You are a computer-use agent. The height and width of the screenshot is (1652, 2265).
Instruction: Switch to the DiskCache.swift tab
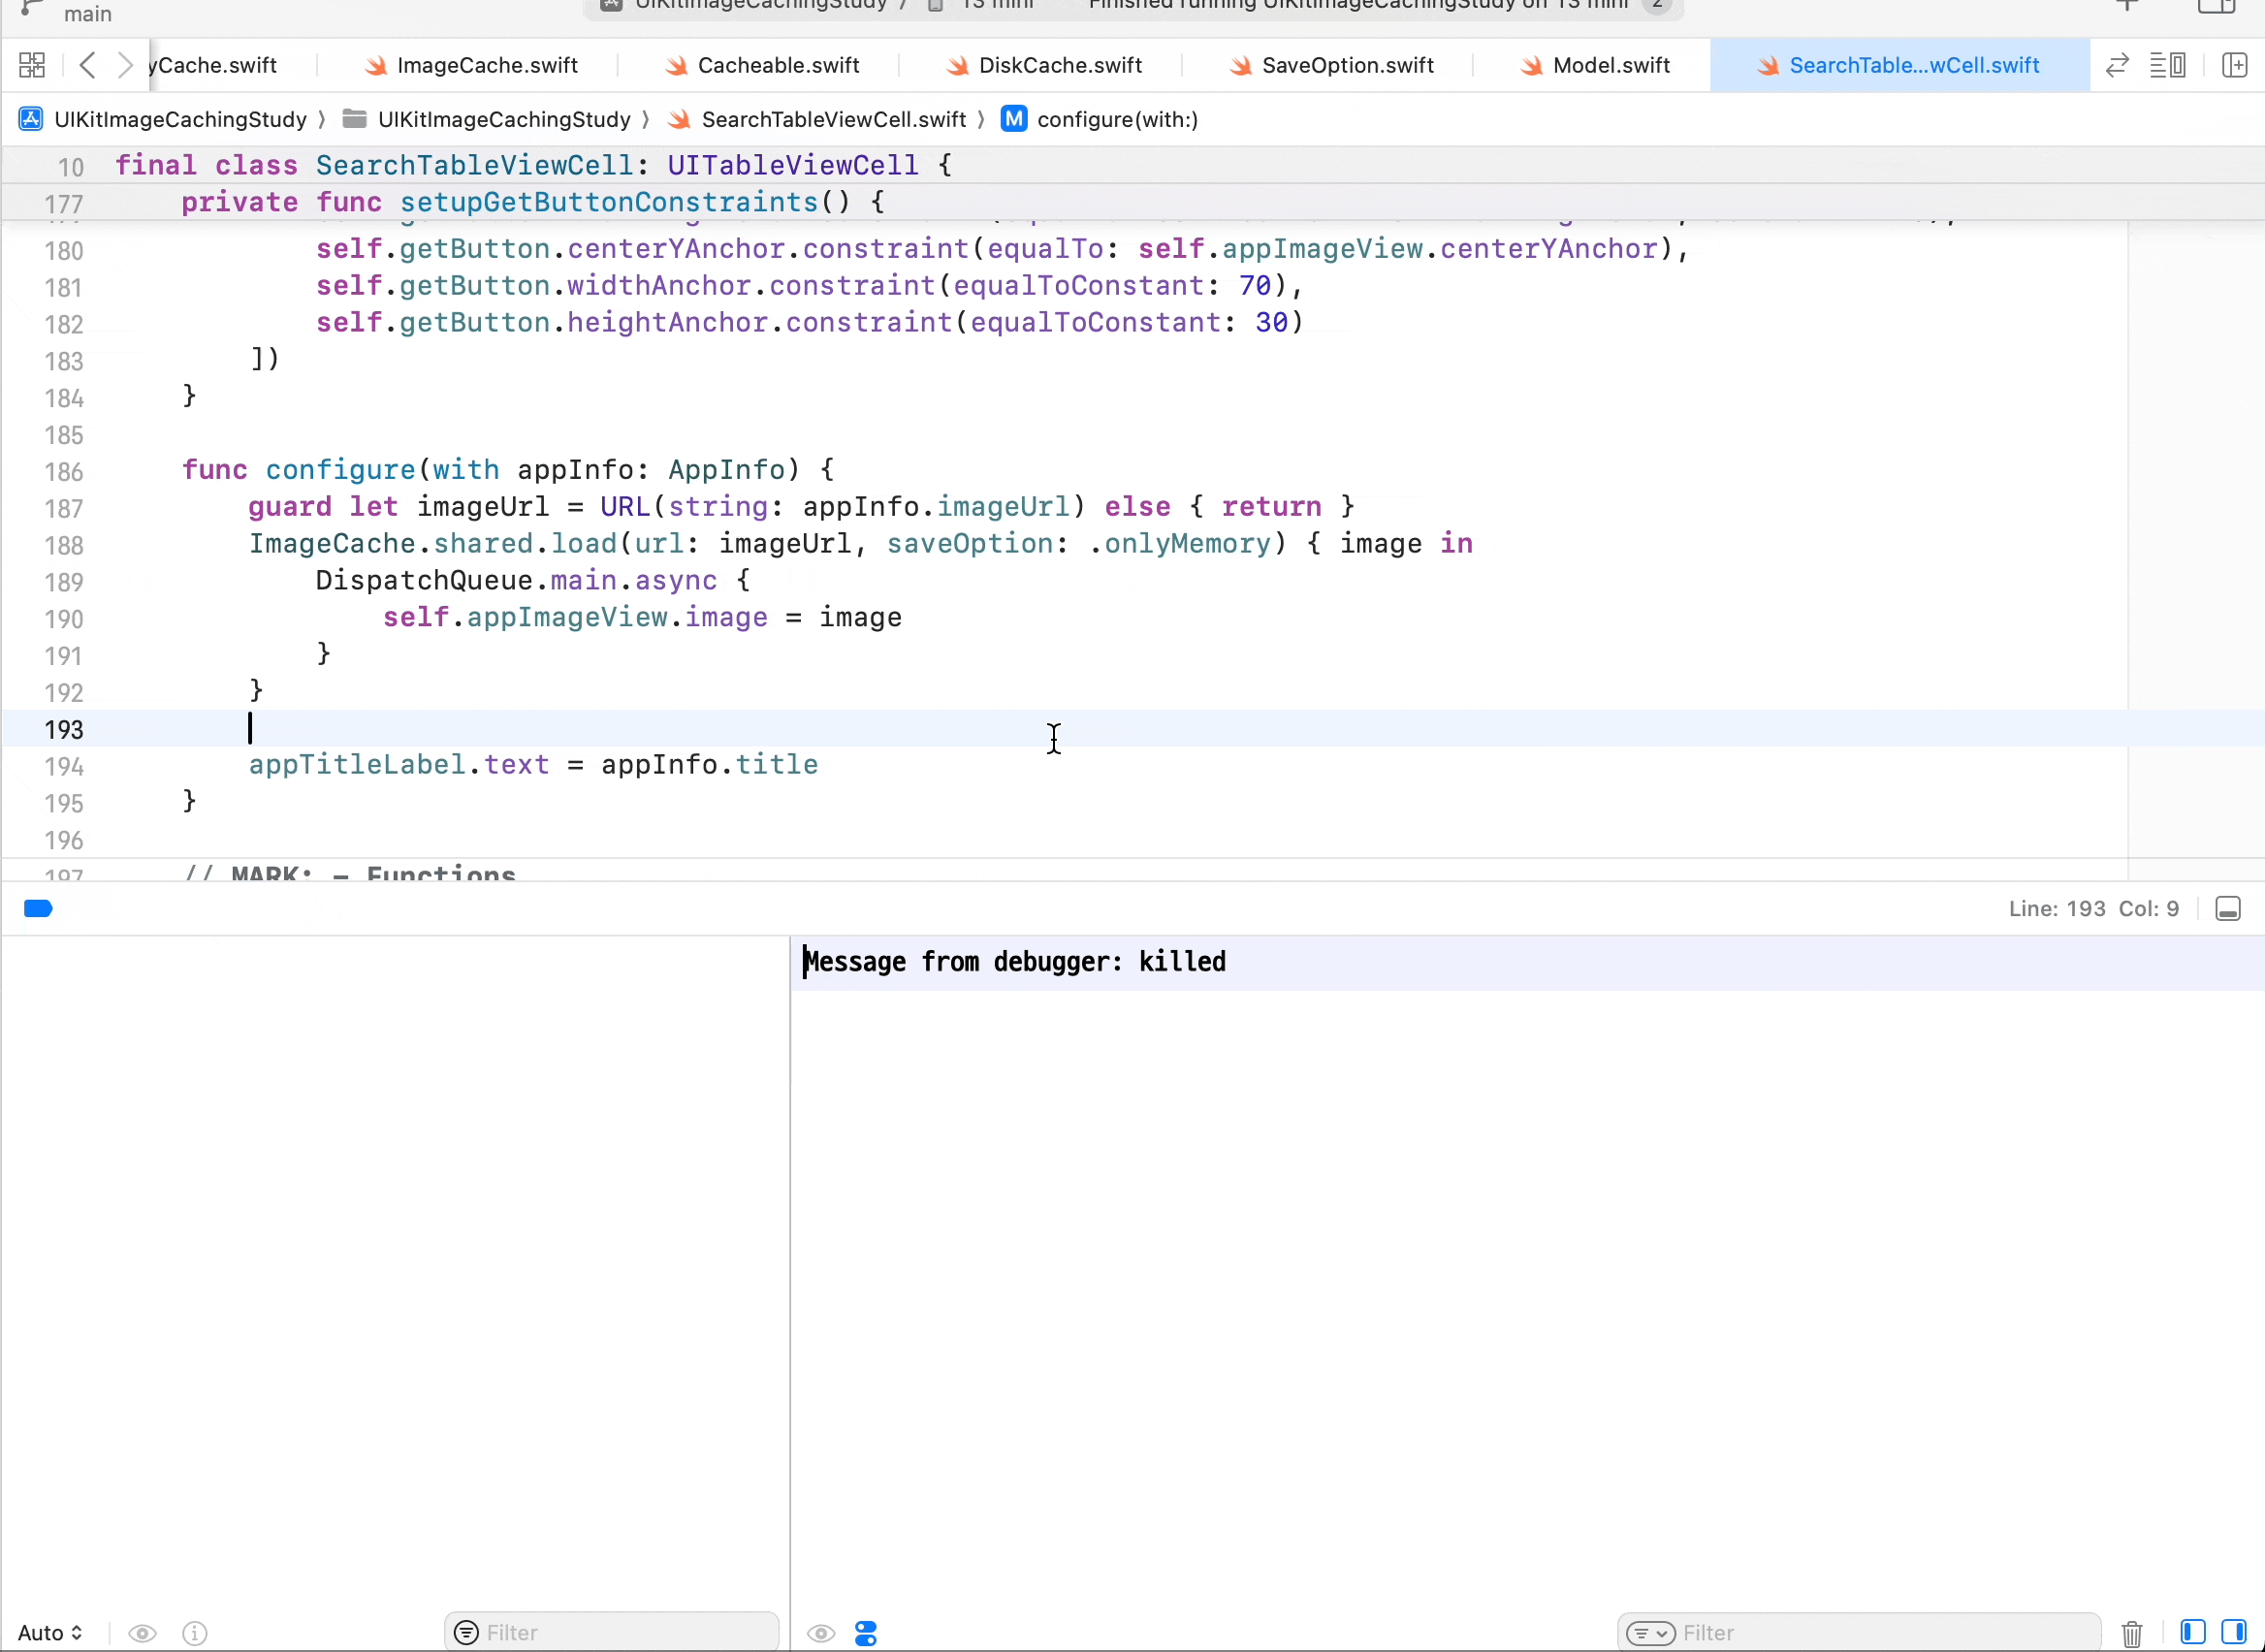pyautogui.click(x=1059, y=66)
